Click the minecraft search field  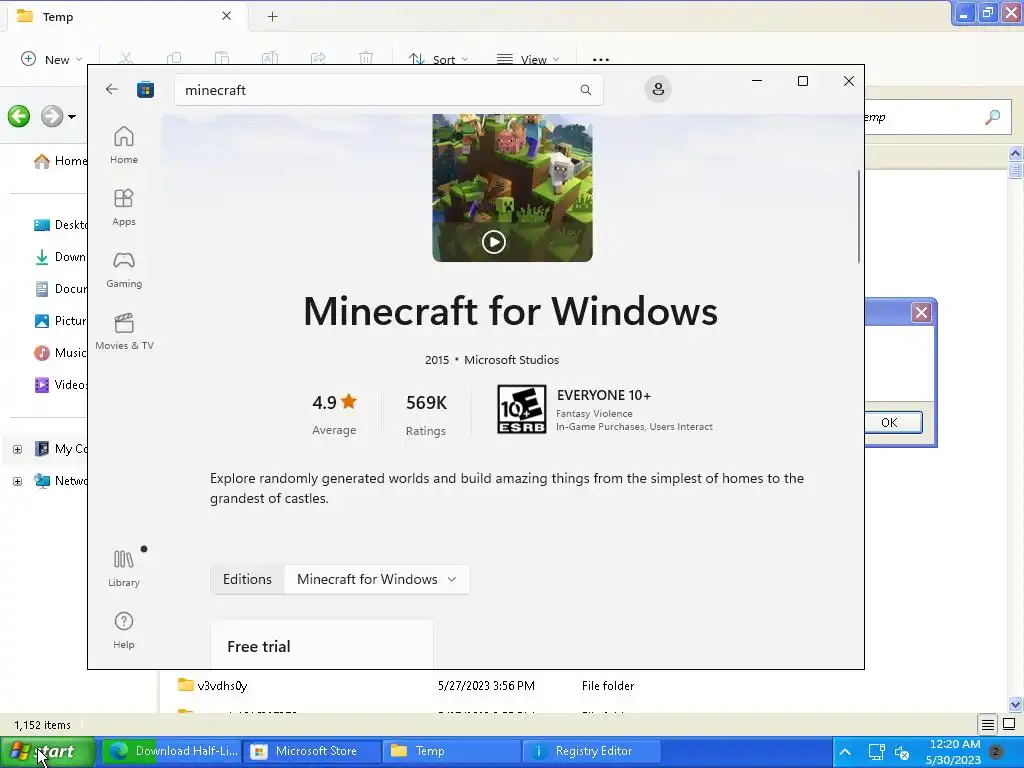[x=389, y=90]
